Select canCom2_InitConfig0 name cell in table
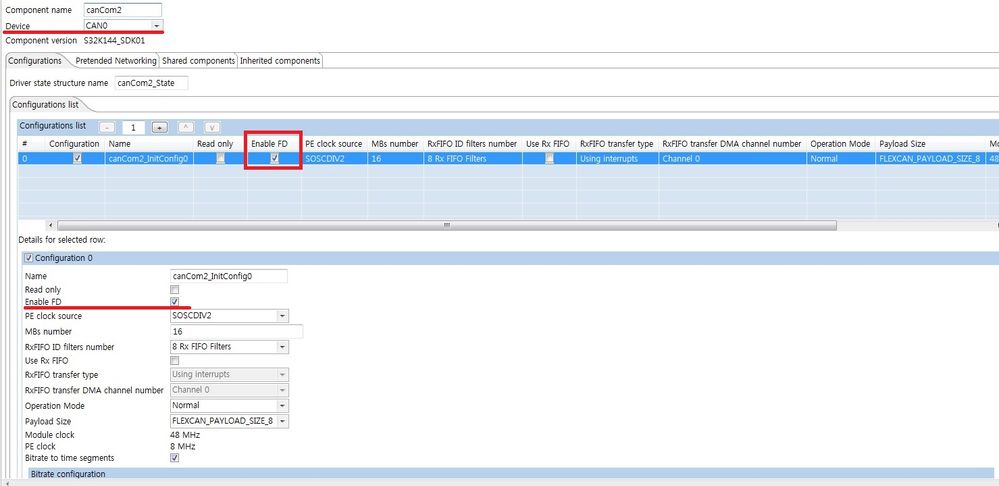This screenshot has height=486, width=999. tap(149, 159)
